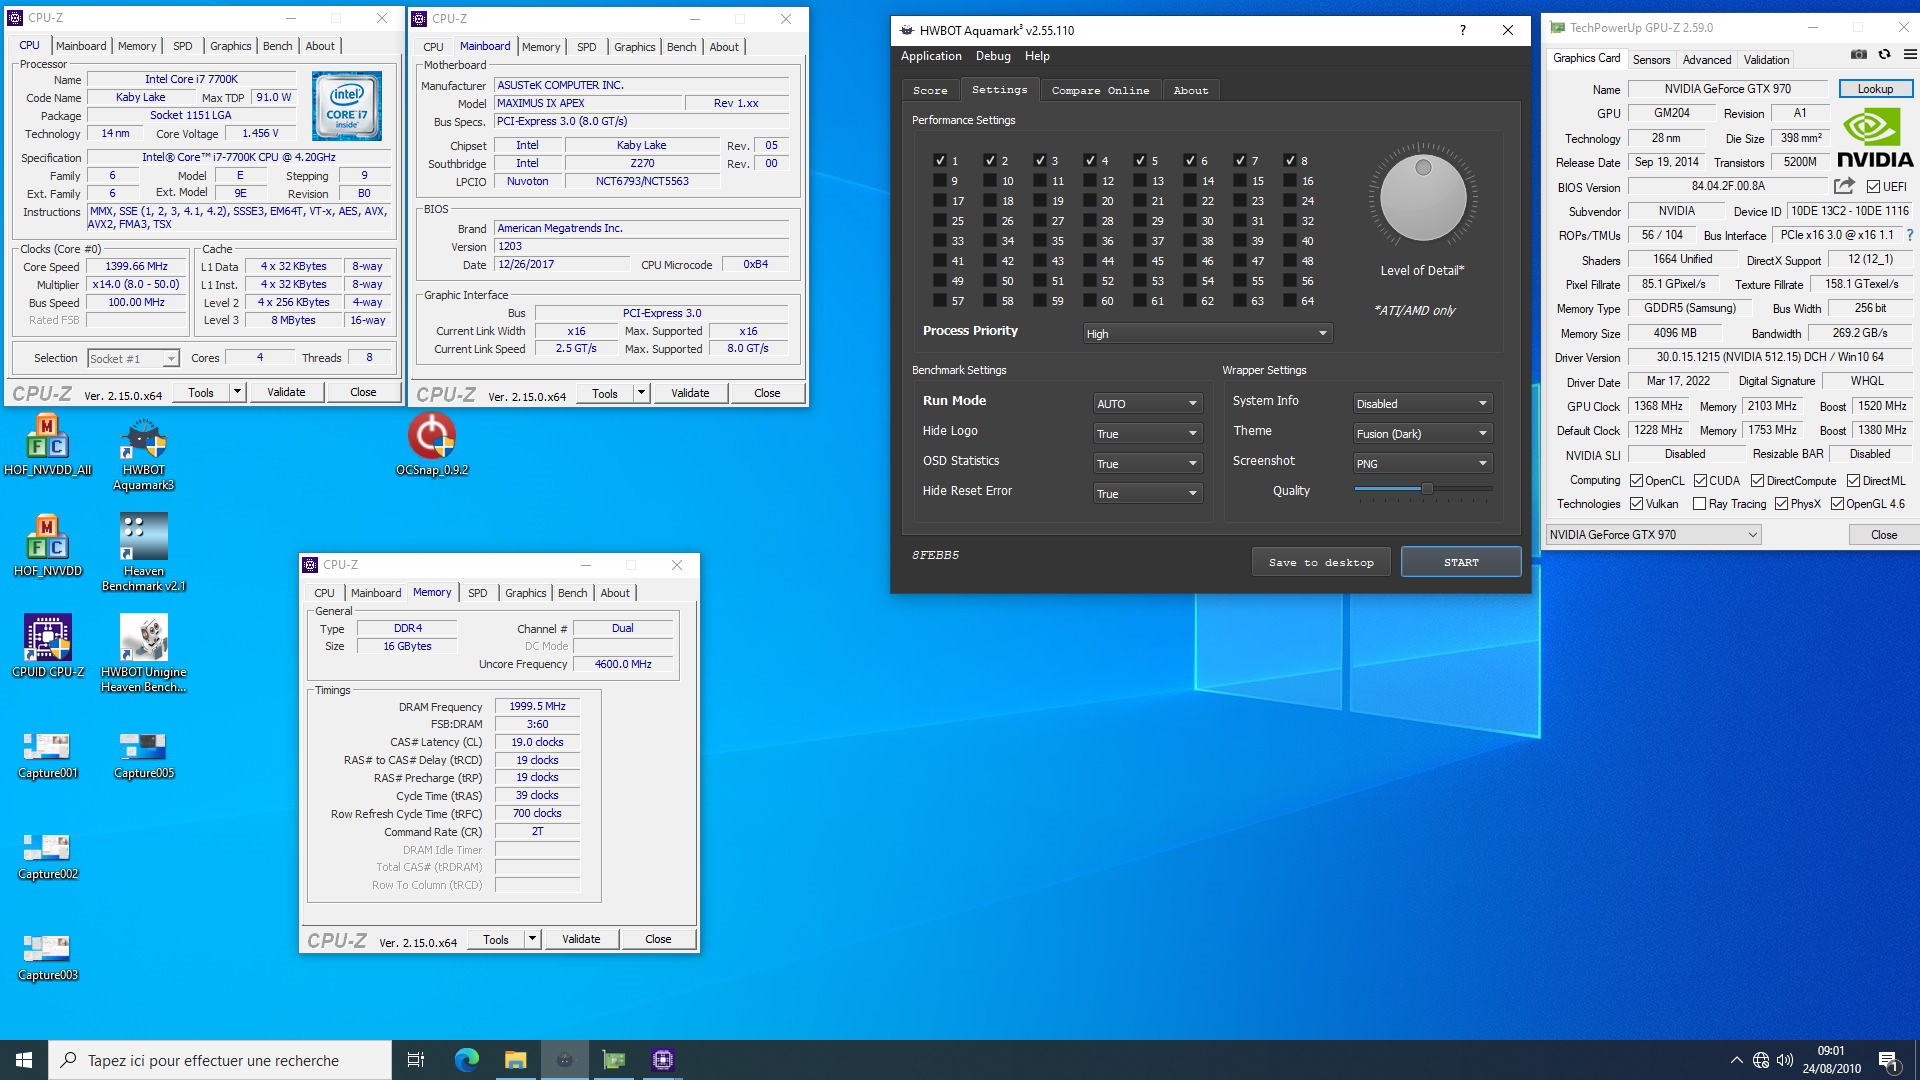Click the BIOS export share icon
Image resolution: width=1920 pixels, height=1080 pixels.
coord(1844,186)
